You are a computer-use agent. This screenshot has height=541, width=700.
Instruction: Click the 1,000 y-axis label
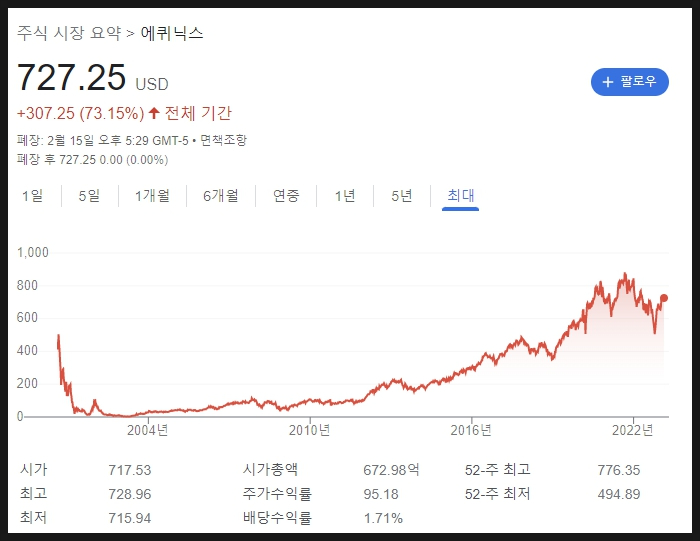tap(33, 253)
